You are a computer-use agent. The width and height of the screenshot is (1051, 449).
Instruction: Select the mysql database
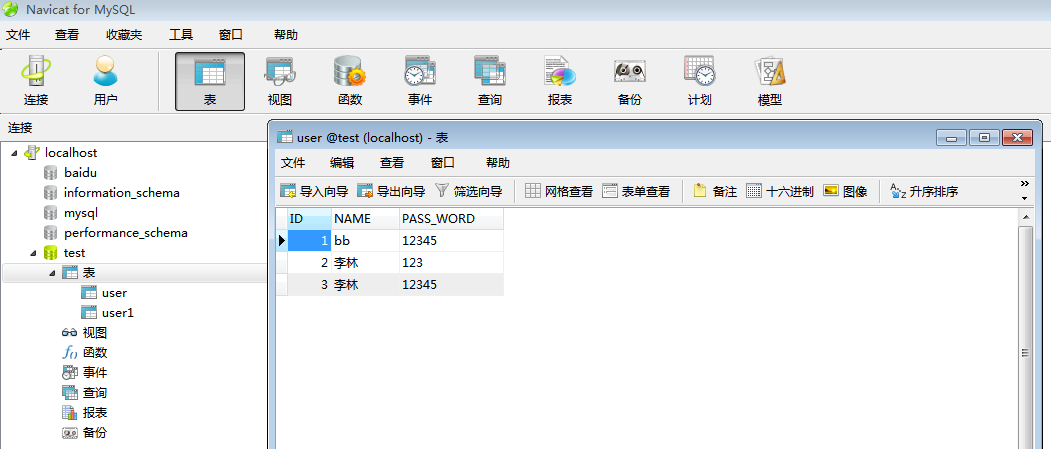click(81, 213)
